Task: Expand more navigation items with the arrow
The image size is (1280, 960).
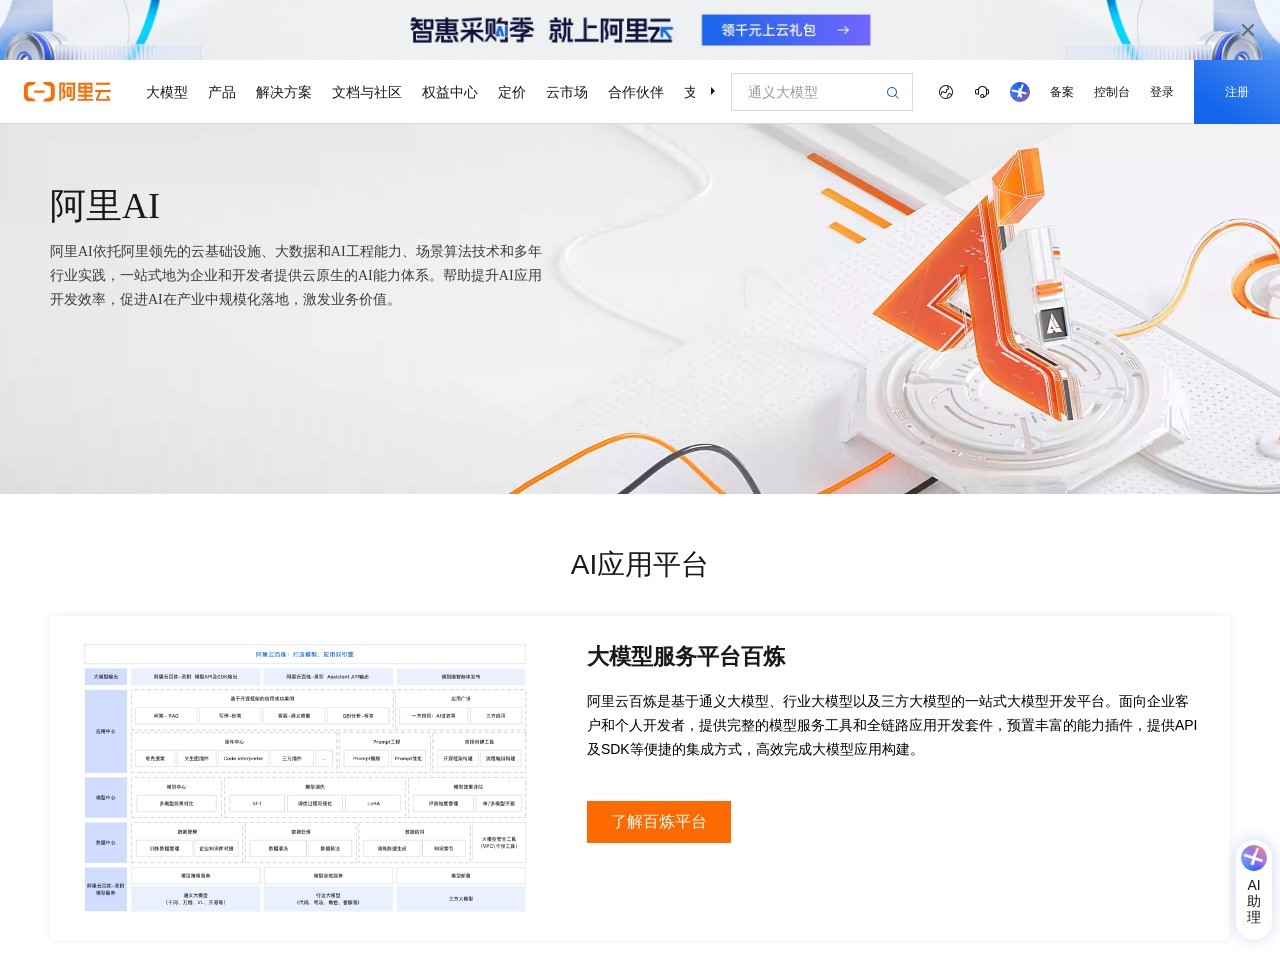Action: pyautogui.click(x=712, y=91)
